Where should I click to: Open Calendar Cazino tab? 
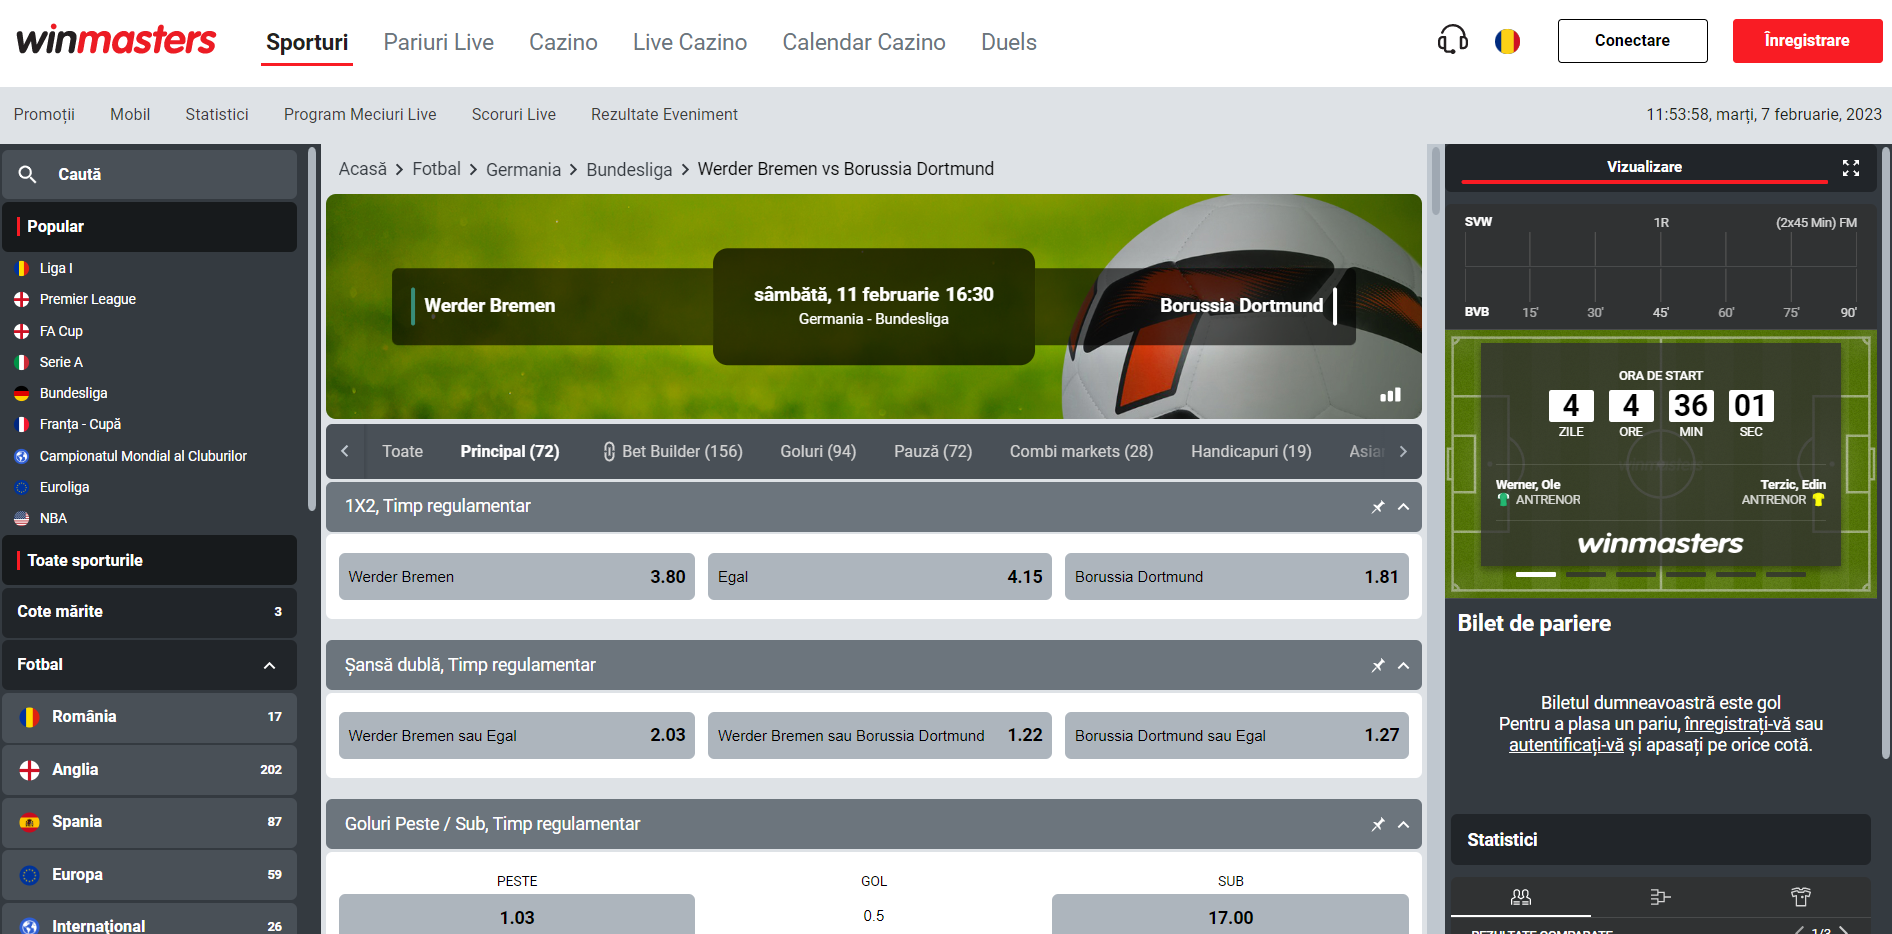pos(864,42)
